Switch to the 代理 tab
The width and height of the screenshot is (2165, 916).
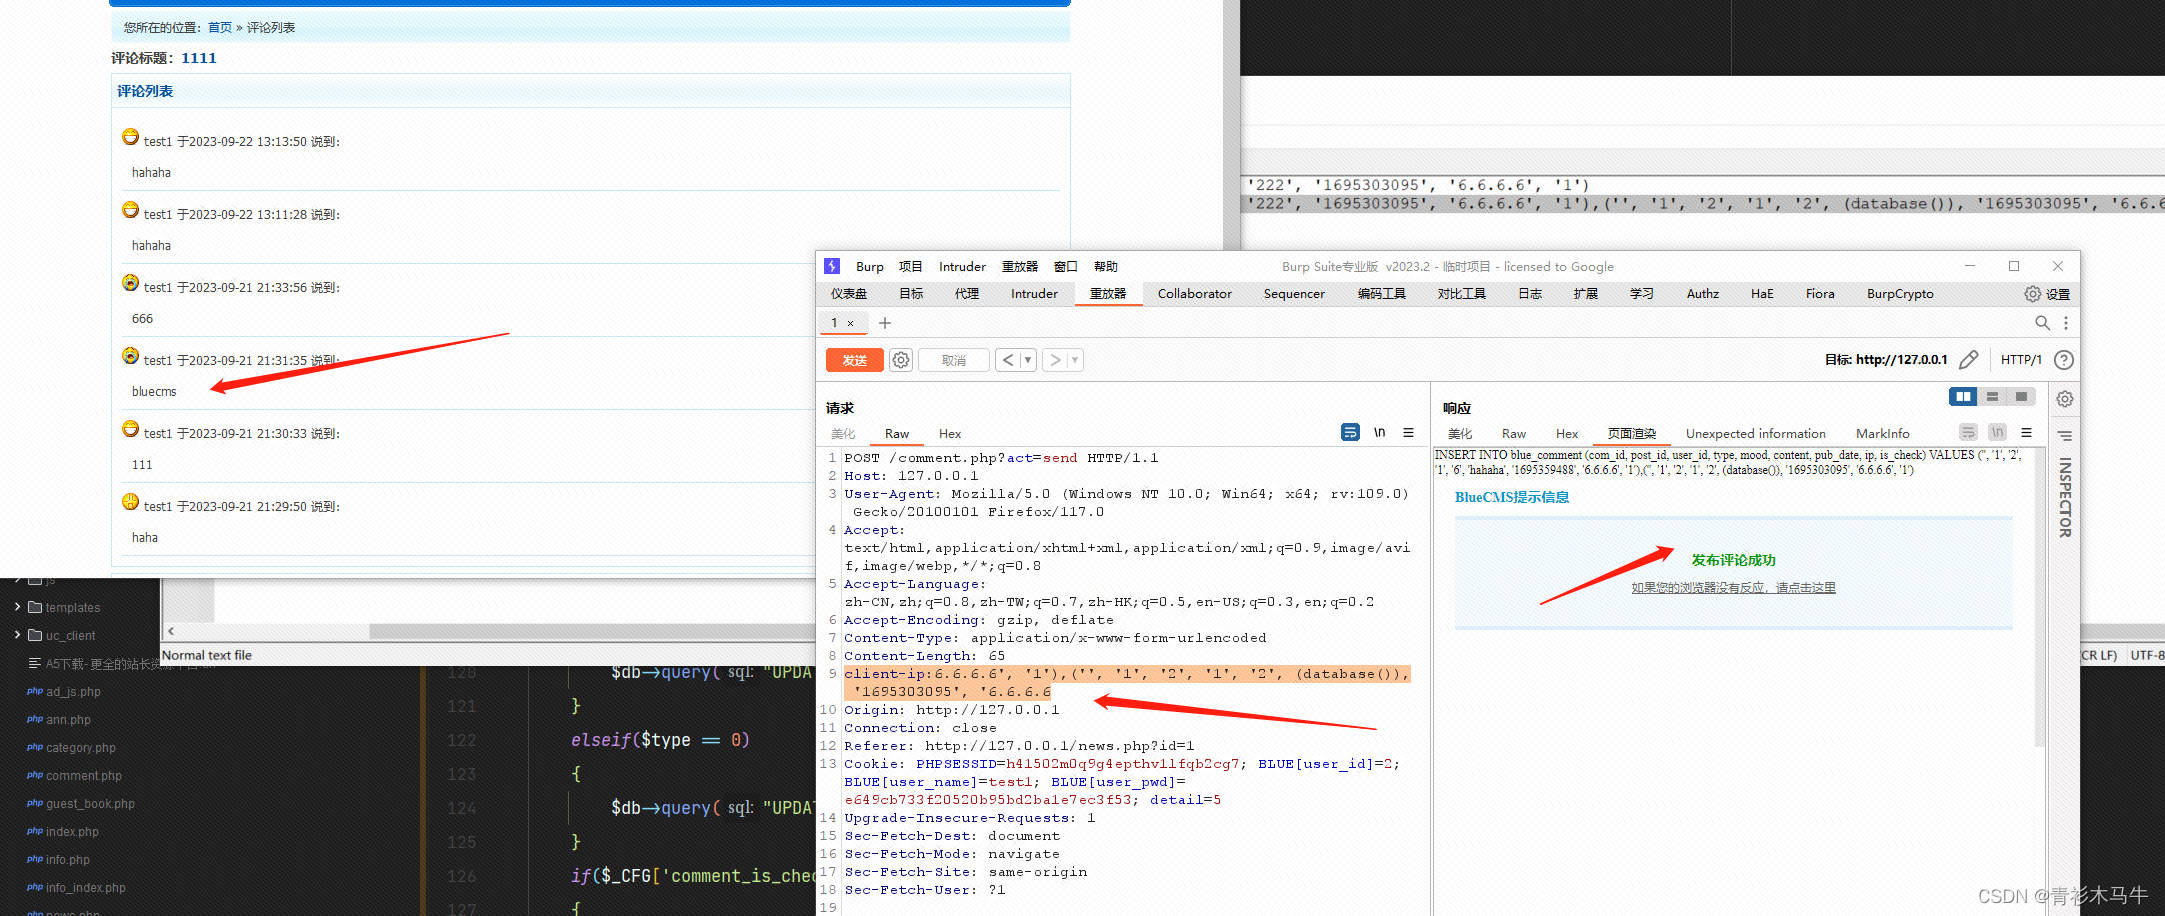pyautogui.click(x=966, y=294)
